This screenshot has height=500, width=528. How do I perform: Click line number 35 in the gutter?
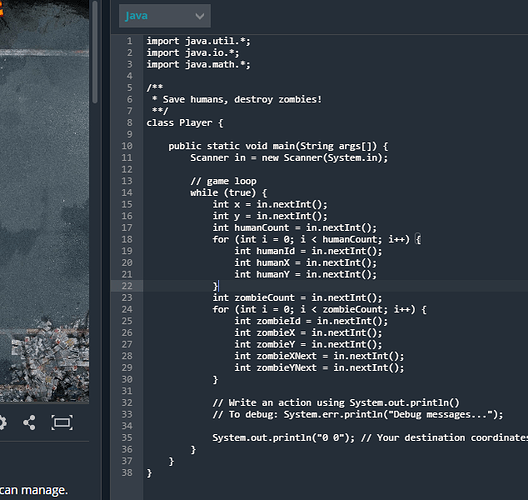point(127,438)
